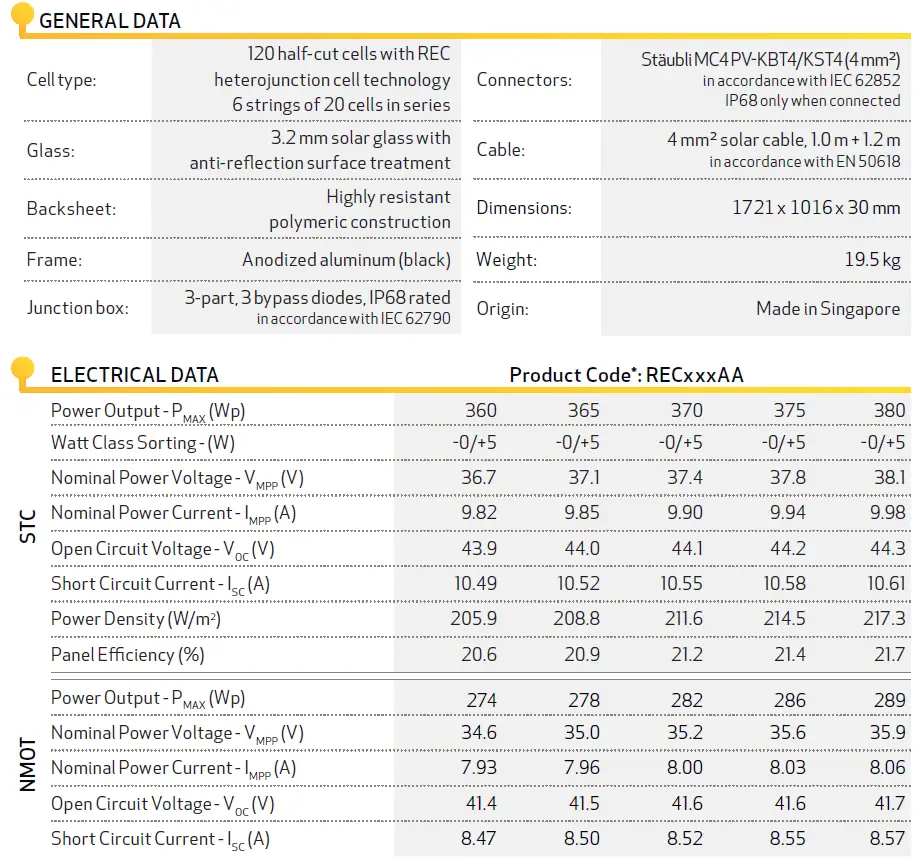Click Panel Efficiency value 21.7
The width and height of the screenshot is (919, 862).
(x=889, y=655)
